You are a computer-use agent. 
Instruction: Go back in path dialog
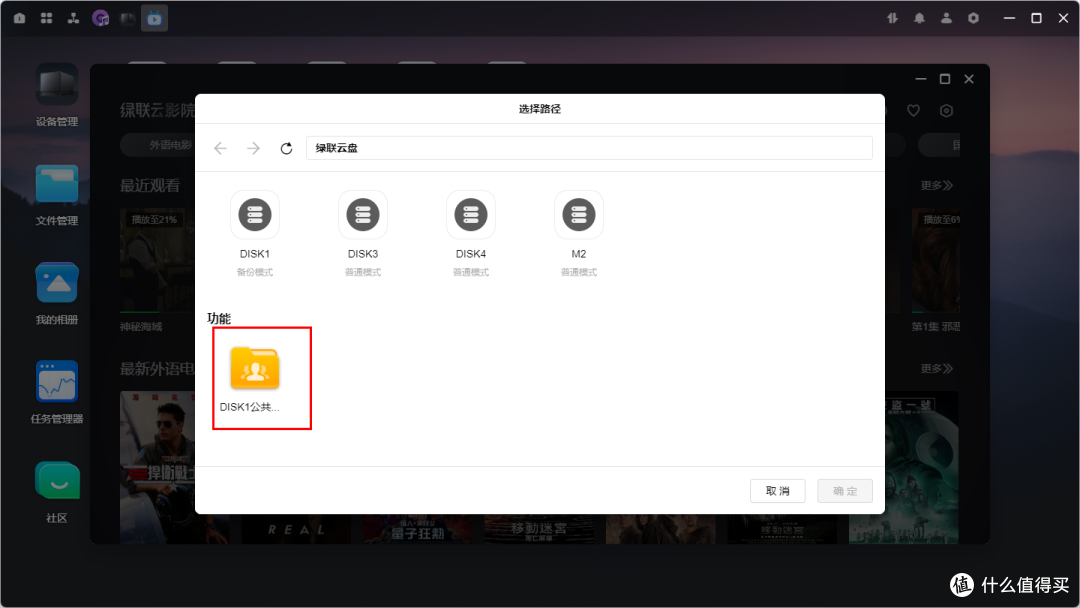[220, 148]
